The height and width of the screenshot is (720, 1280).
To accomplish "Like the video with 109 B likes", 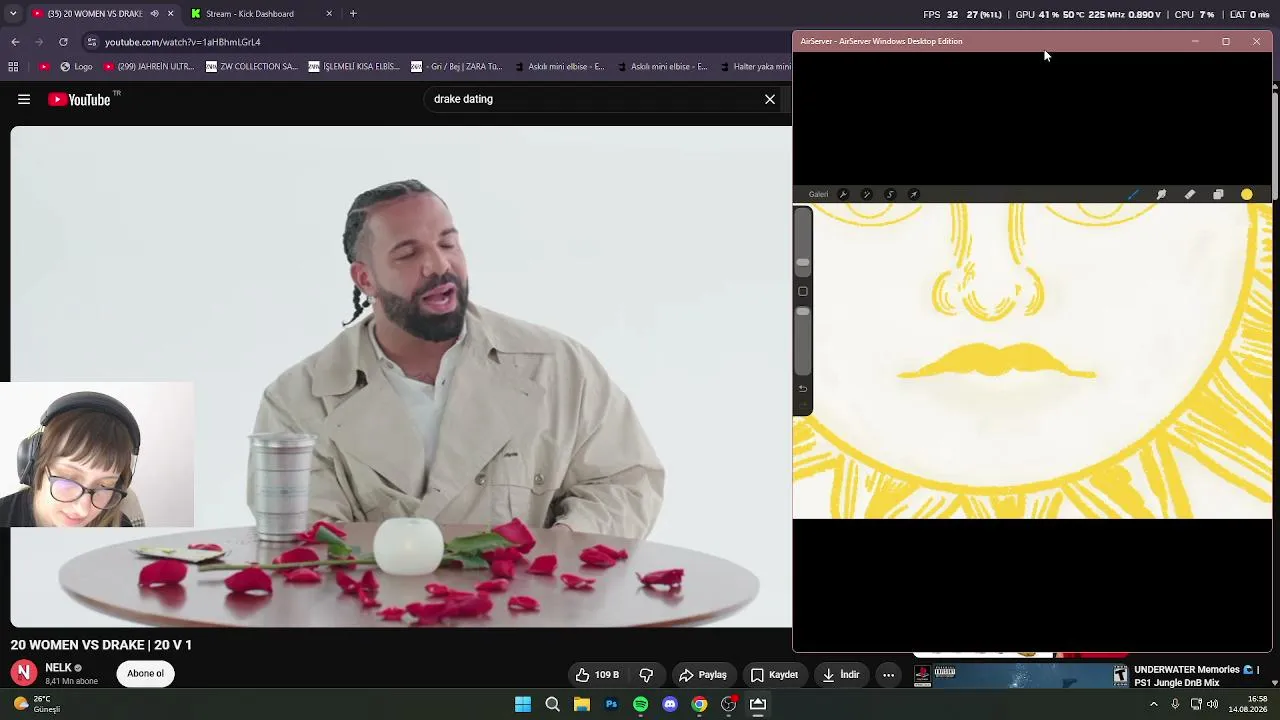I will (x=598, y=675).
